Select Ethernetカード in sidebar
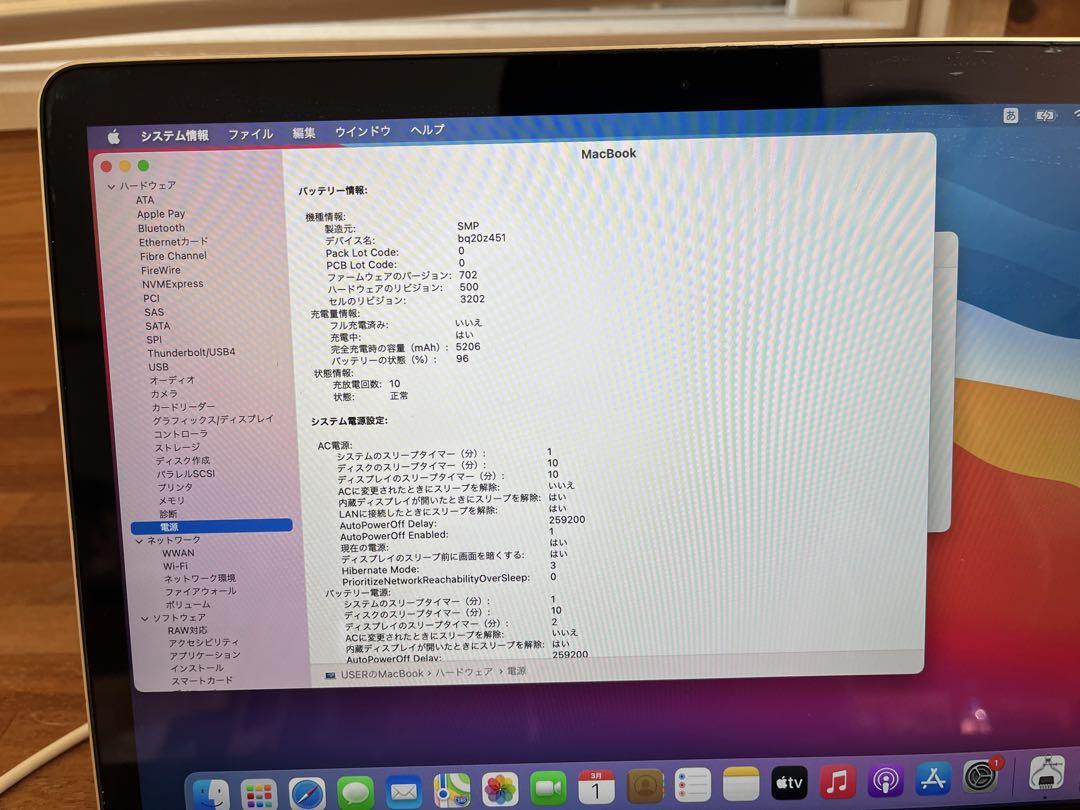Viewport: 1080px width, 810px height. (173, 242)
